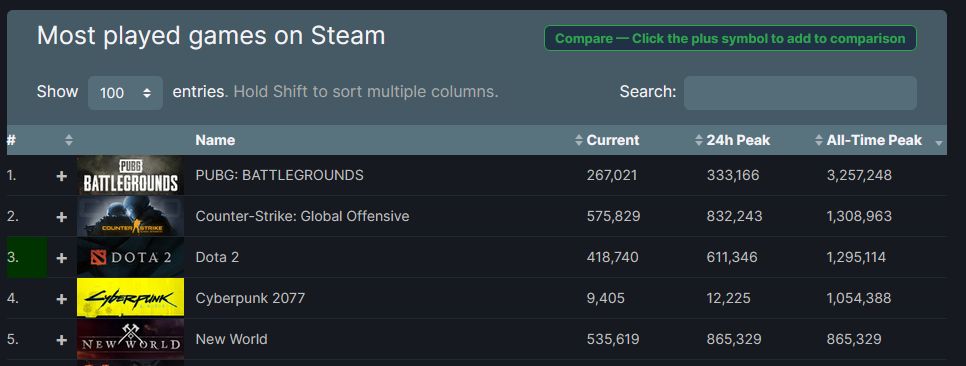The height and width of the screenshot is (366, 966).
Task: Click the Cyberpunk 2077 yellow thumbnail
Action: click(x=130, y=298)
